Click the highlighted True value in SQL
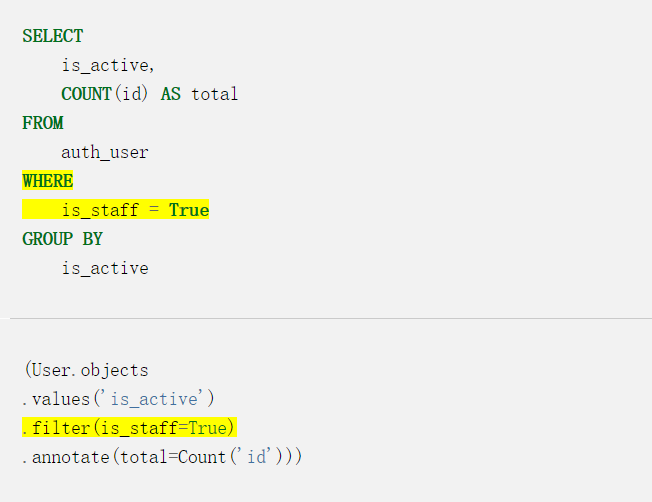The height and width of the screenshot is (502, 652). [x=189, y=210]
